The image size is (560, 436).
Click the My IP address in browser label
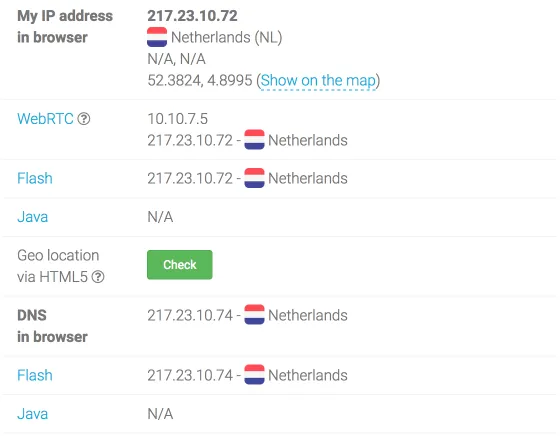65,26
